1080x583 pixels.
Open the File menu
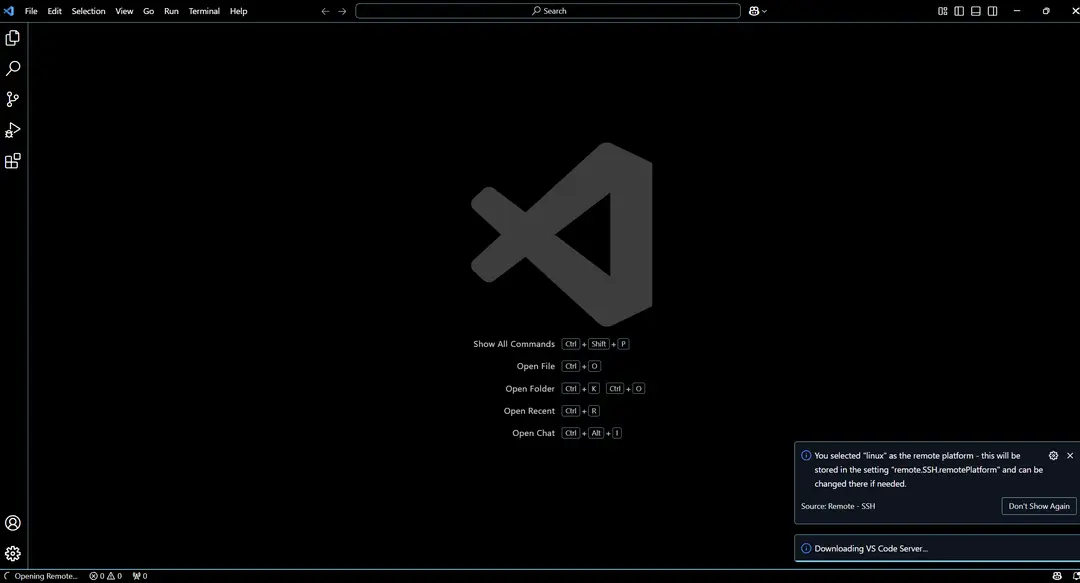point(31,11)
